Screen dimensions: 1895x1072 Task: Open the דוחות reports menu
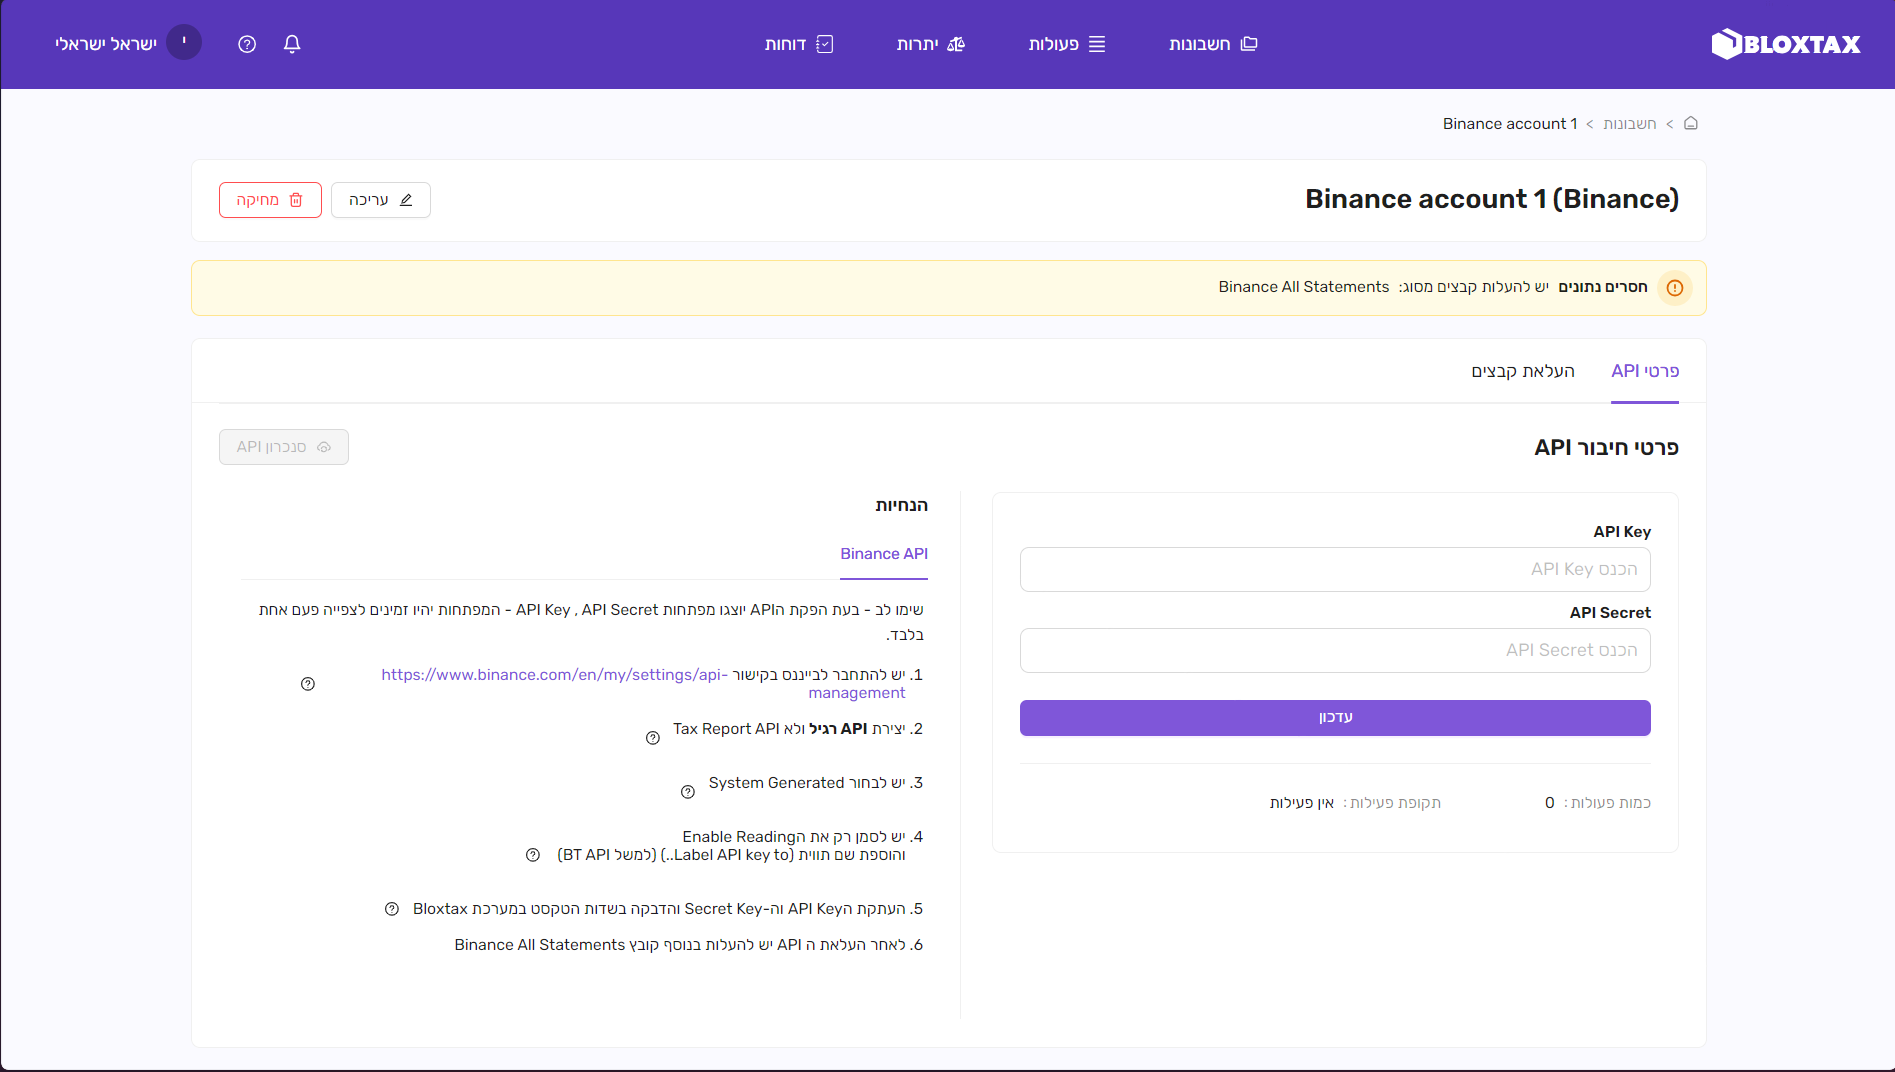(x=799, y=44)
